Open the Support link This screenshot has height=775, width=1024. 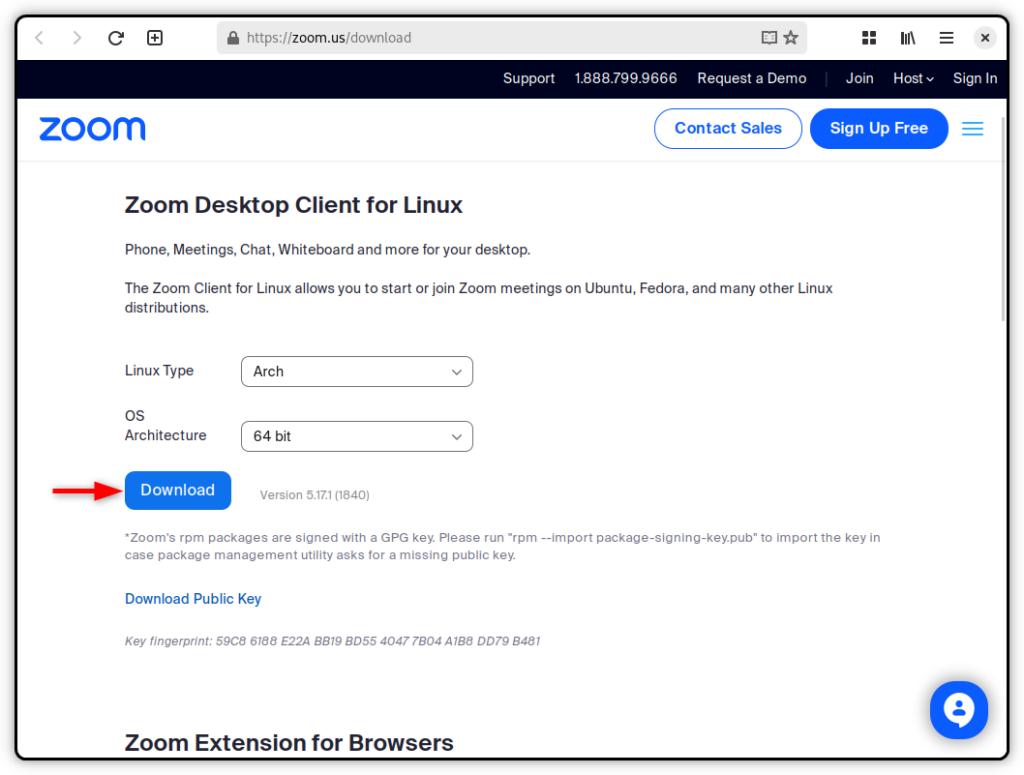tap(528, 78)
